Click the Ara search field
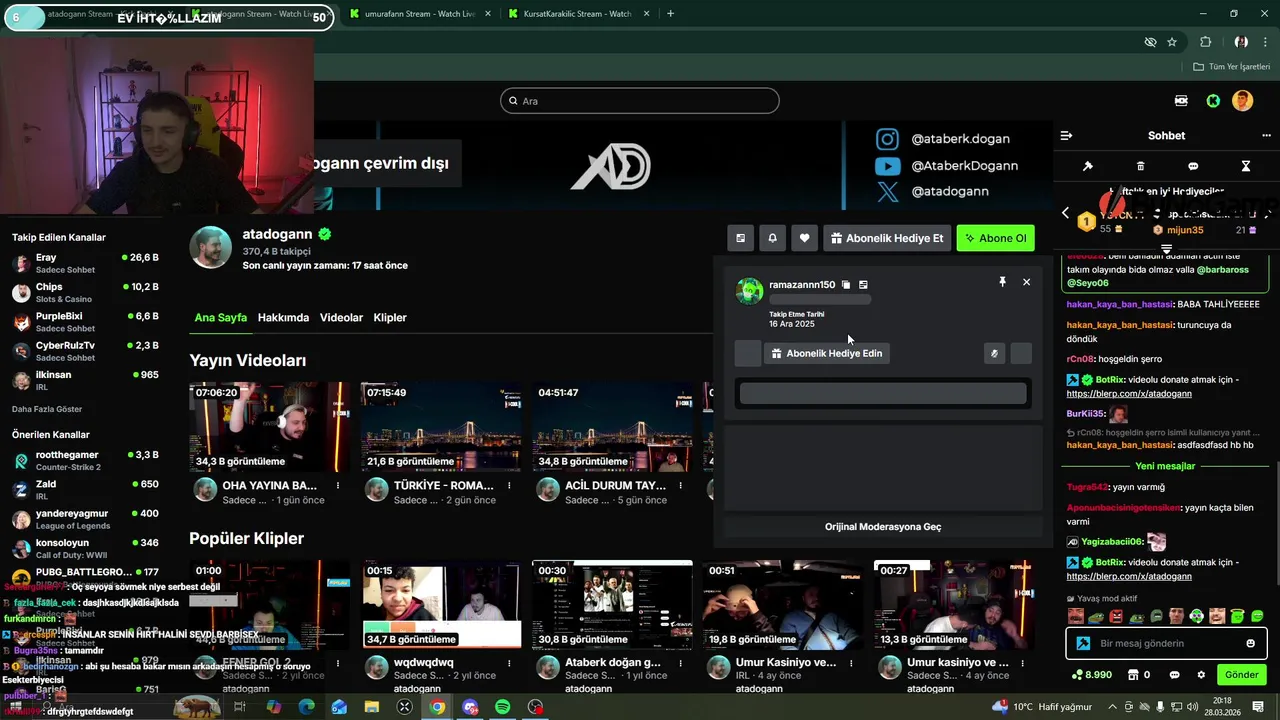 click(639, 101)
